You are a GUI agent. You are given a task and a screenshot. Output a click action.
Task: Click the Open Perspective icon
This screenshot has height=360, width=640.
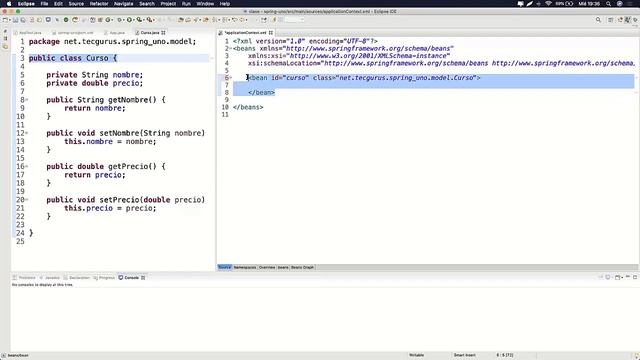[610, 20]
